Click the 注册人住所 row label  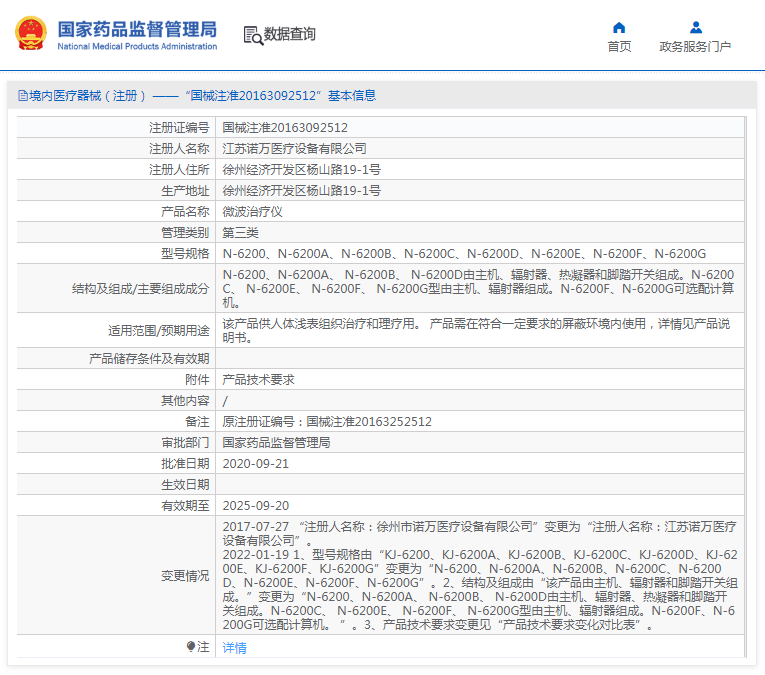(179, 170)
